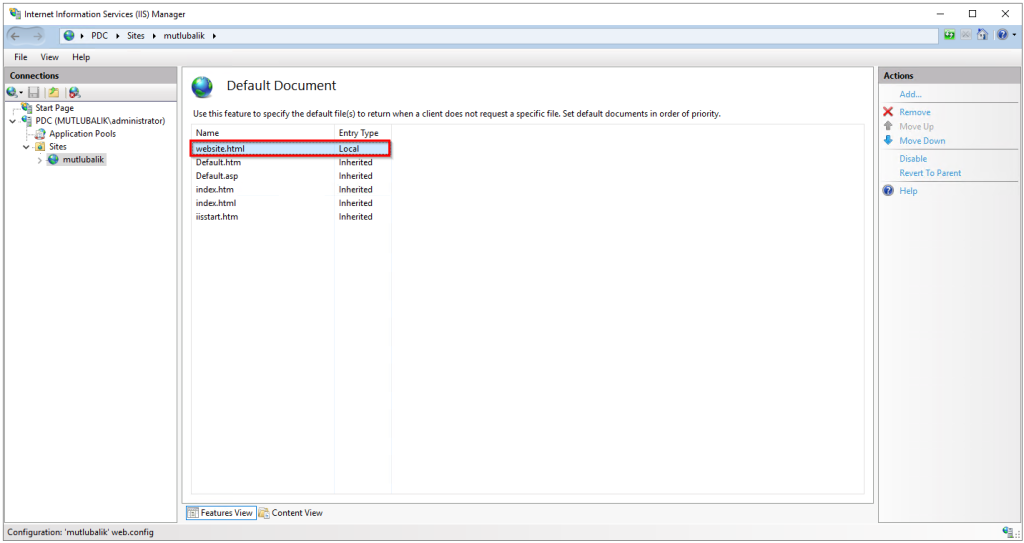Click the mutlubalik site globe icon
Viewport: 1024px width, 543px height.
click(x=54, y=159)
